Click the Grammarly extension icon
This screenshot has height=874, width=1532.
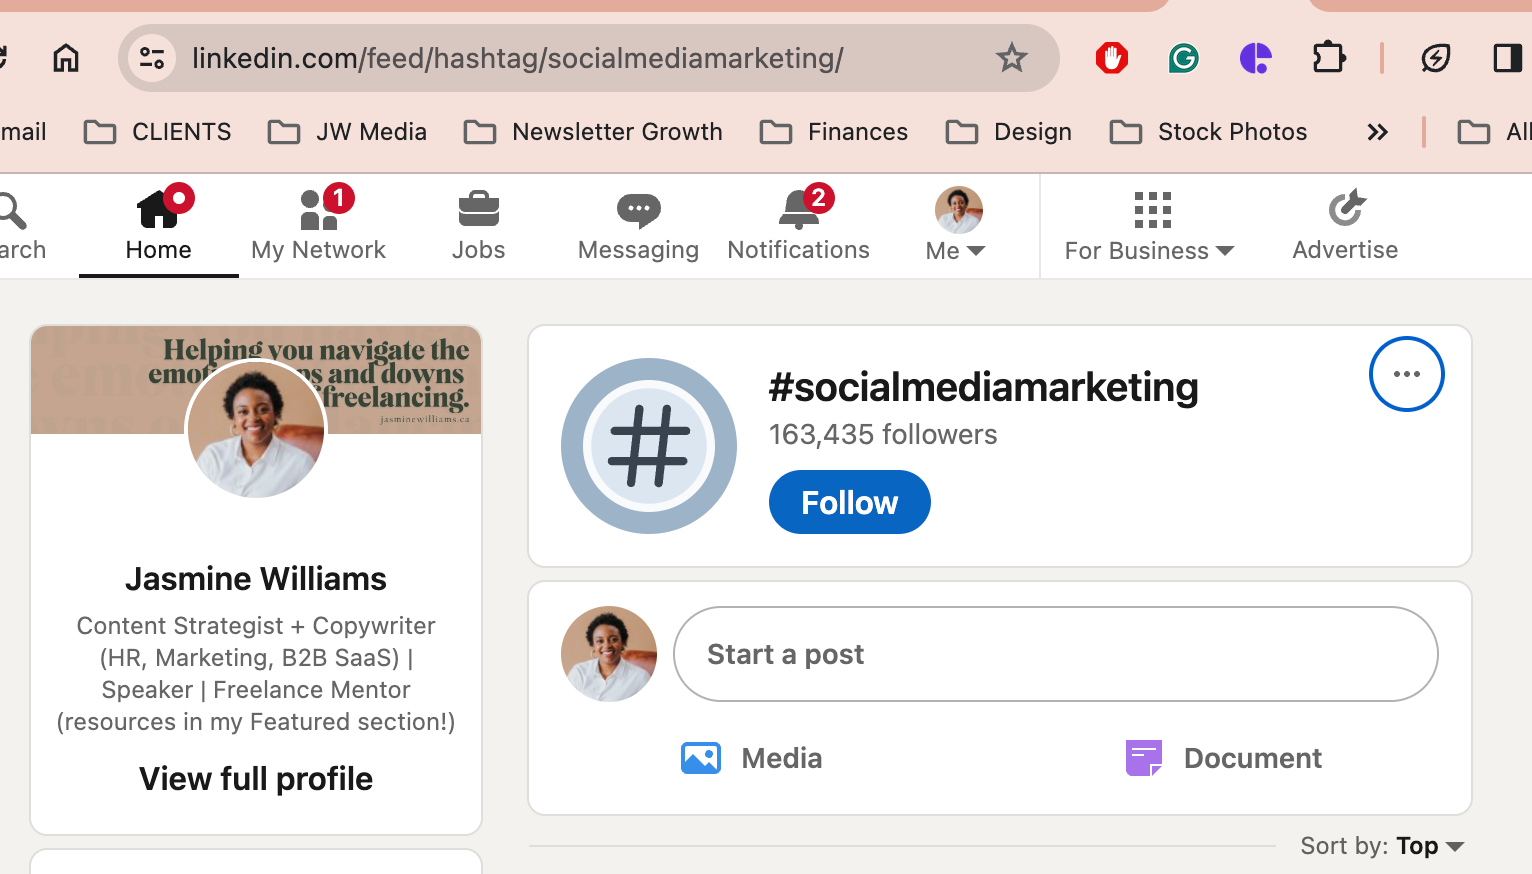click(x=1183, y=58)
